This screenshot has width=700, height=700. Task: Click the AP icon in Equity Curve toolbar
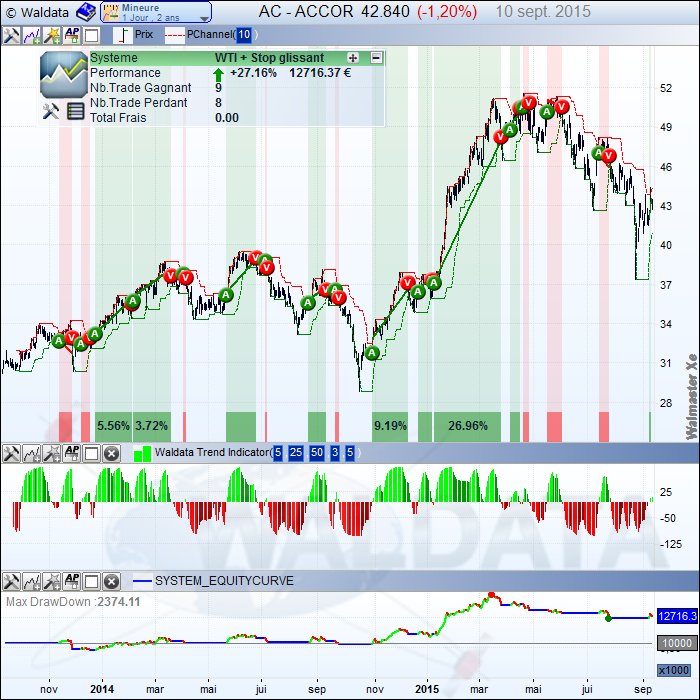pyautogui.click(x=72, y=582)
